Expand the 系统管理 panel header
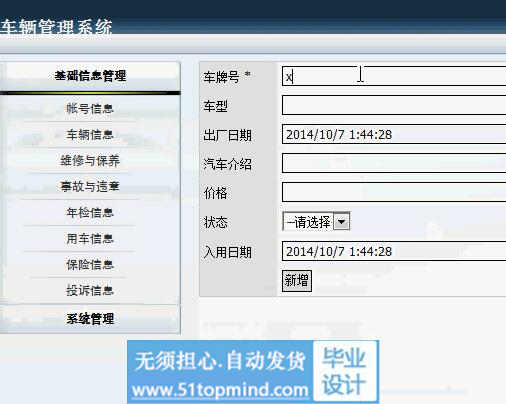Screen dimensions: 506x404 pyautogui.click(x=90, y=319)
